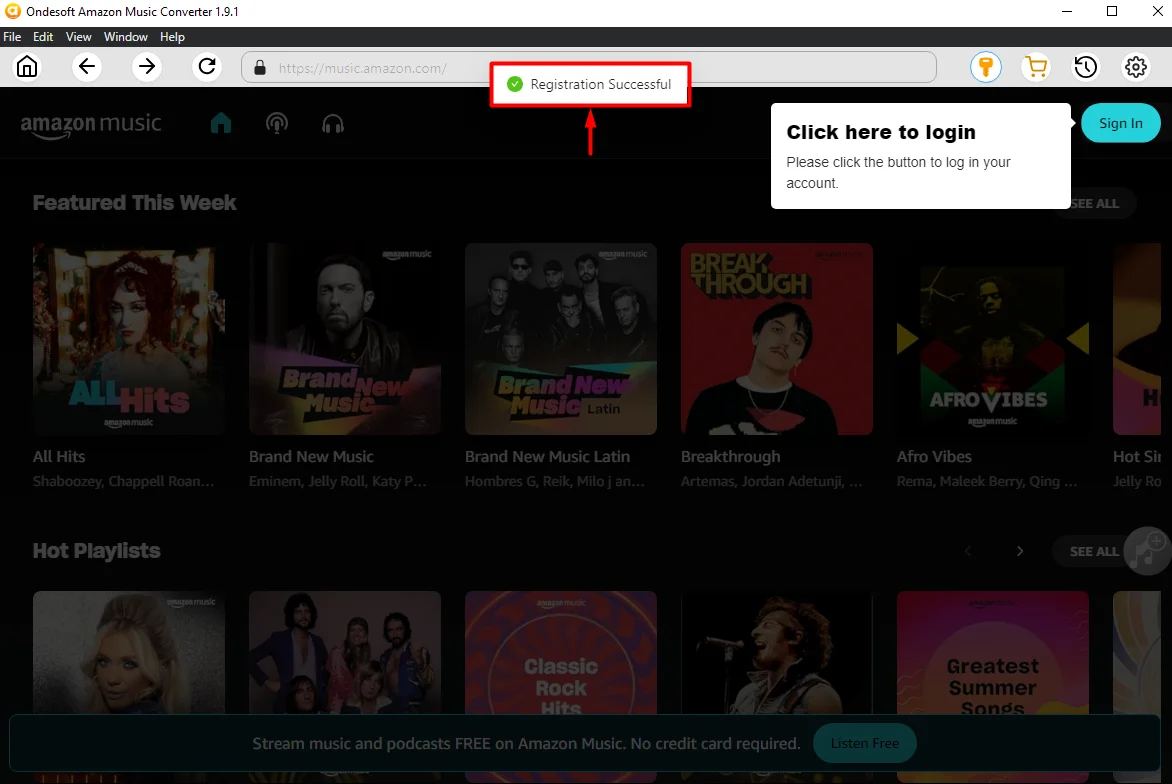Open the Help menu
This screenshot has width=1172, height=784.
pos(172,37)
